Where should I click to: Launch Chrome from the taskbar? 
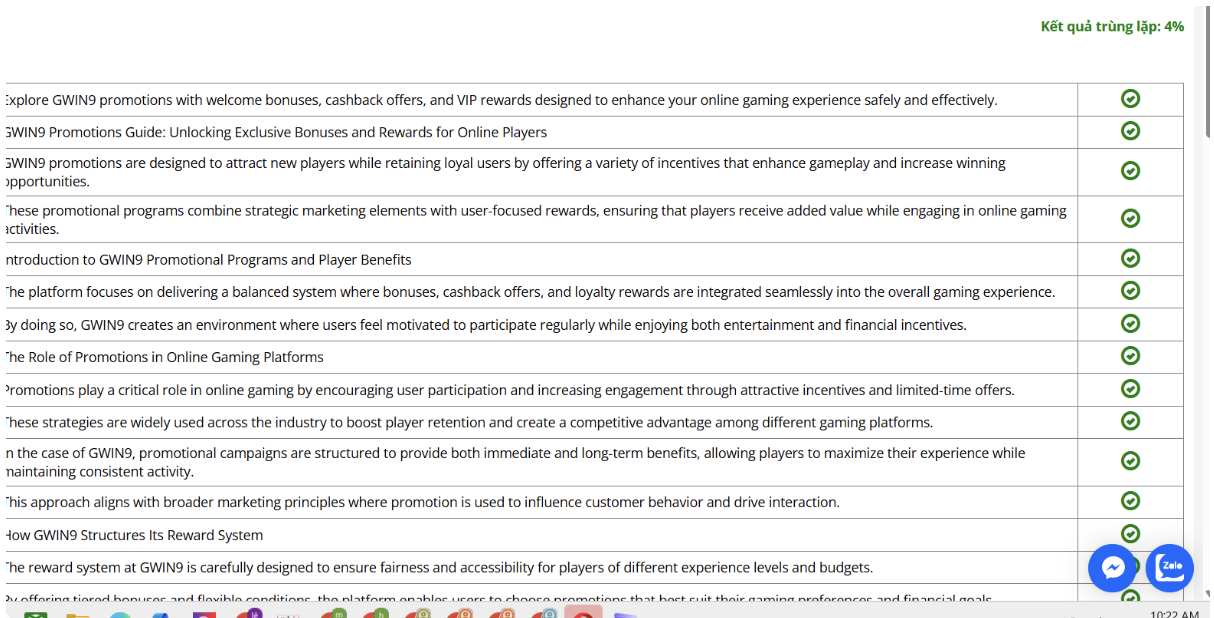tap(120, 613)
